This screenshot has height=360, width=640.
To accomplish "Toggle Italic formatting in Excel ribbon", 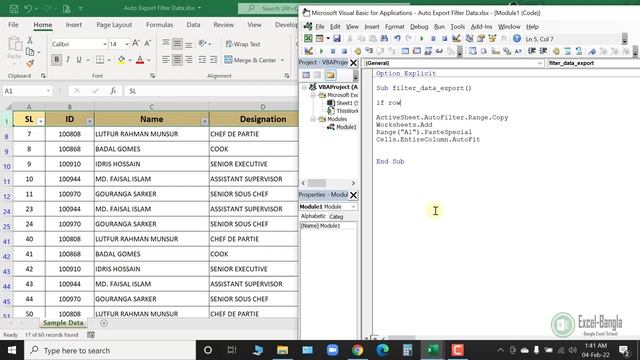I will pyautogui.click(x=68, y=60).
